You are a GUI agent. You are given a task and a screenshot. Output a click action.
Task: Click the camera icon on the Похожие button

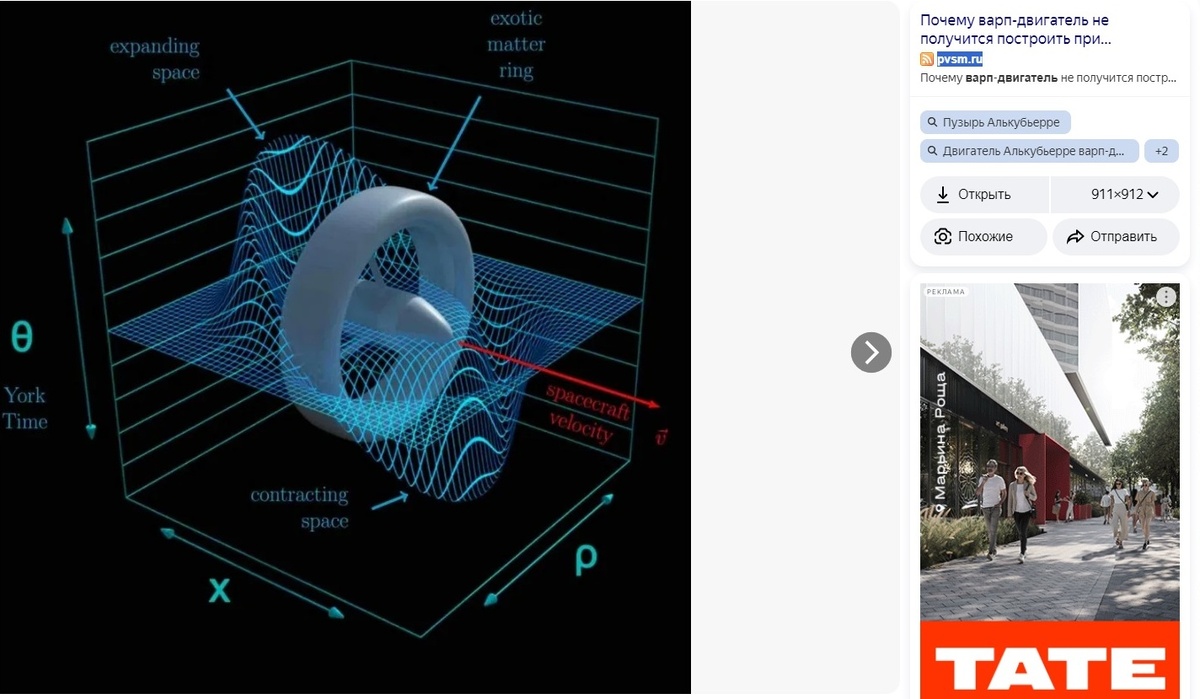point(942,237)
